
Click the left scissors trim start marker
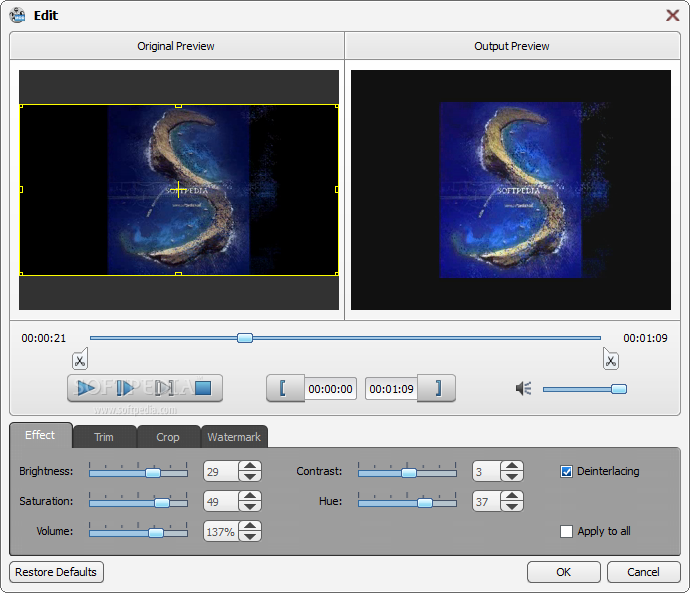point(80,359)
